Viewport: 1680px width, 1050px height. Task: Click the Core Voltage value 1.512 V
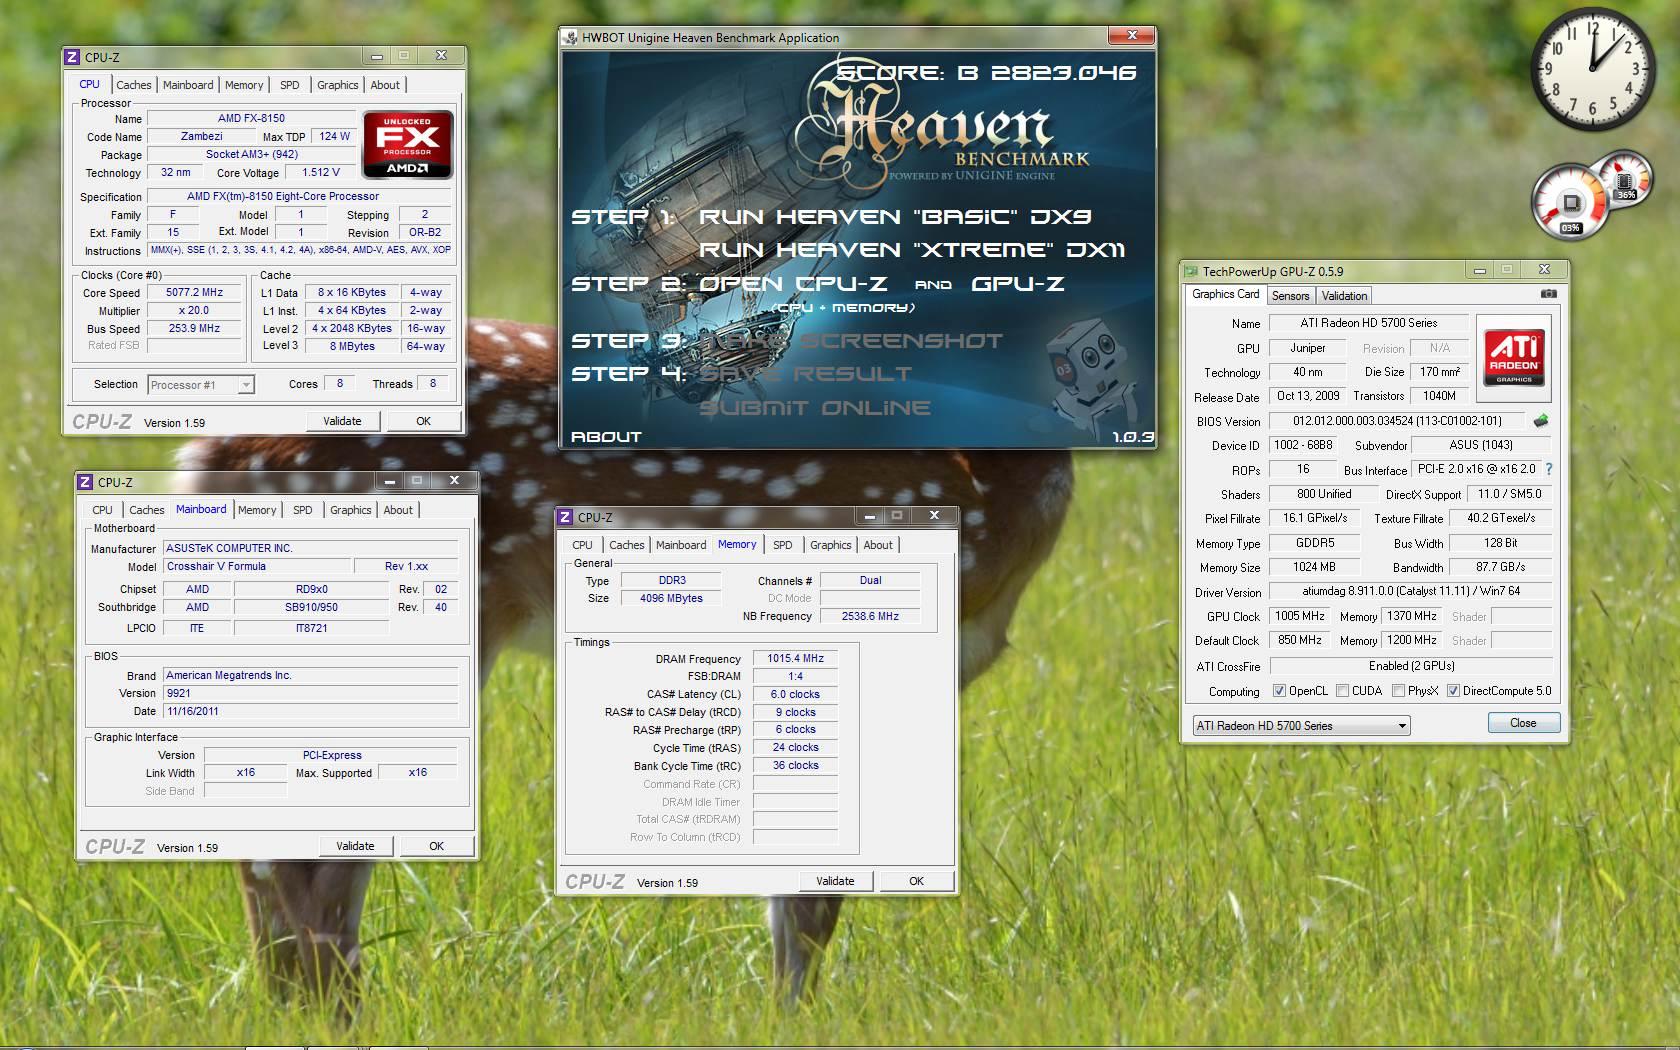[321, 173]
